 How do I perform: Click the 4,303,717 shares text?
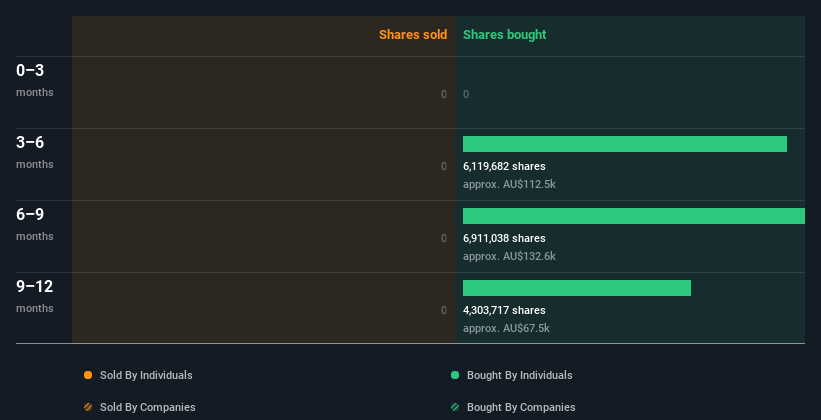click(504, 311)
